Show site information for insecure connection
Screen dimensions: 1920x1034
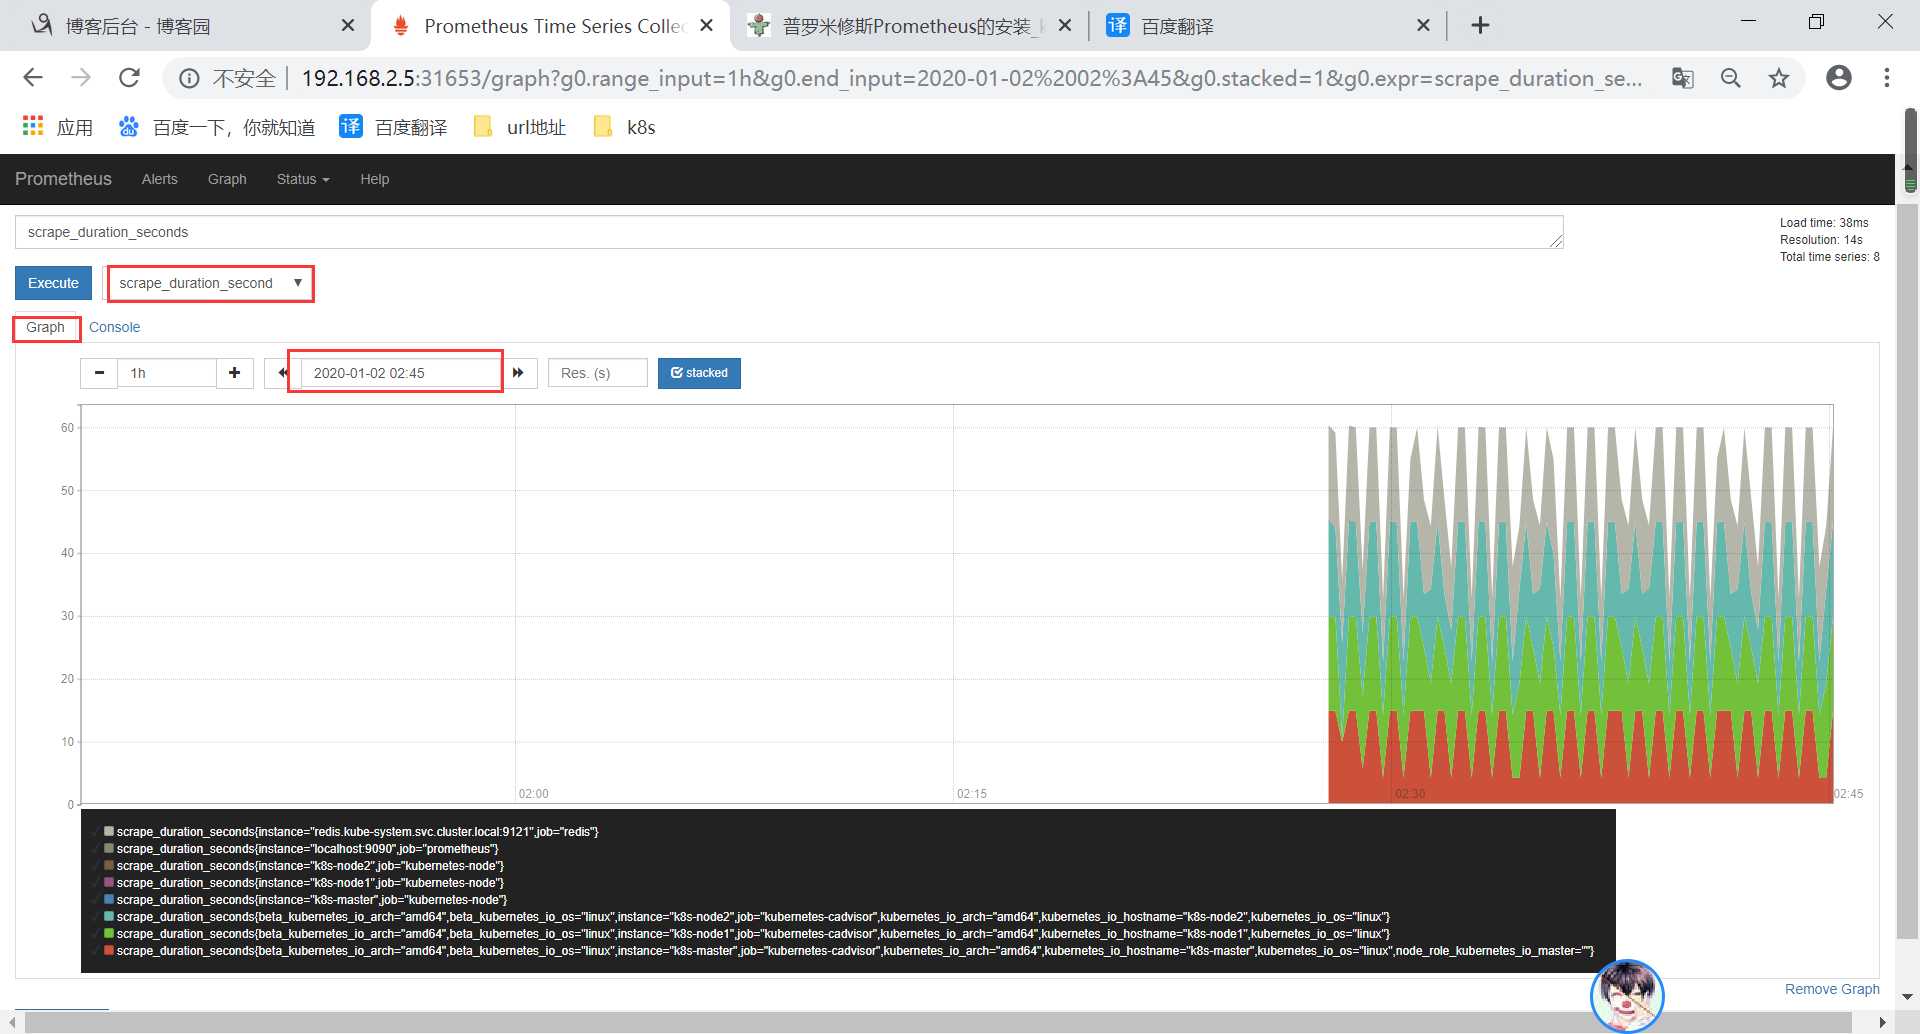189,78
